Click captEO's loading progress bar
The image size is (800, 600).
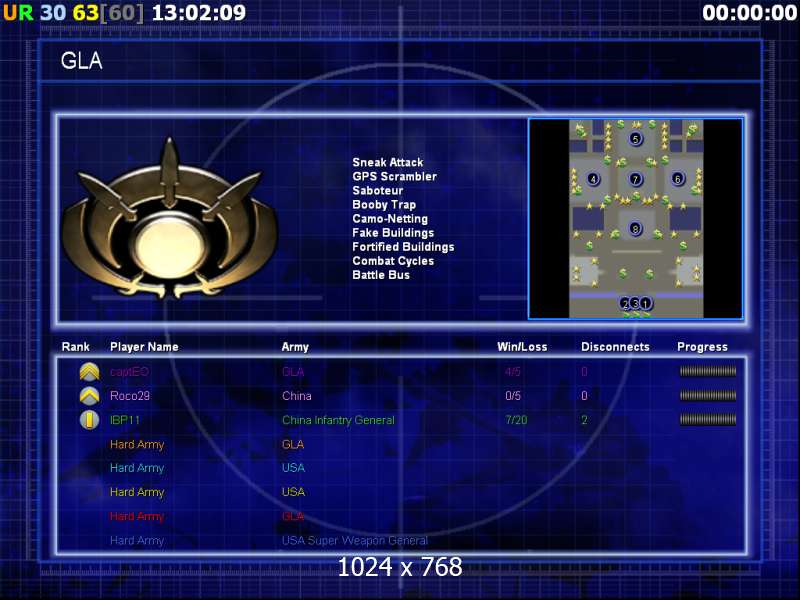tap(708, 371)
